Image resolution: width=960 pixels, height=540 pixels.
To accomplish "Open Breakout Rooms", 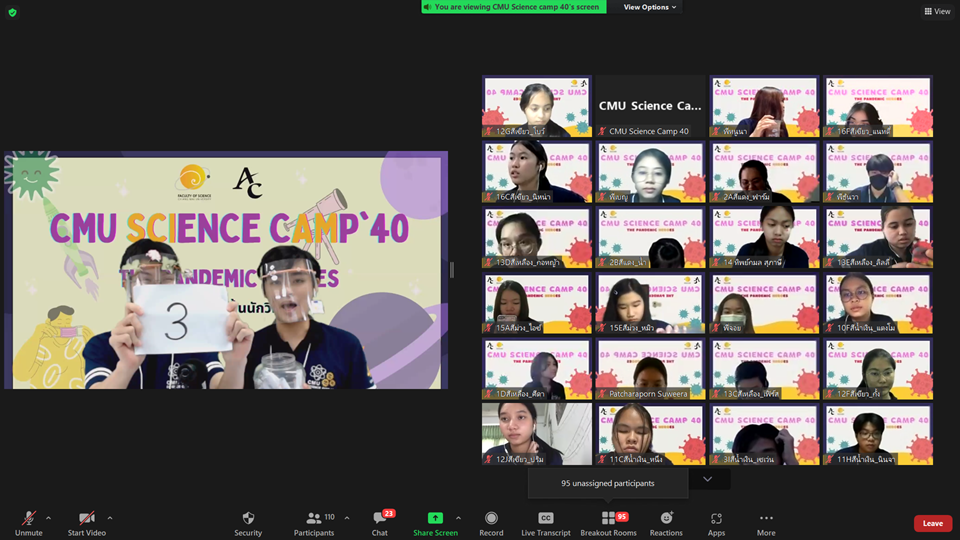I will point(608,522).
